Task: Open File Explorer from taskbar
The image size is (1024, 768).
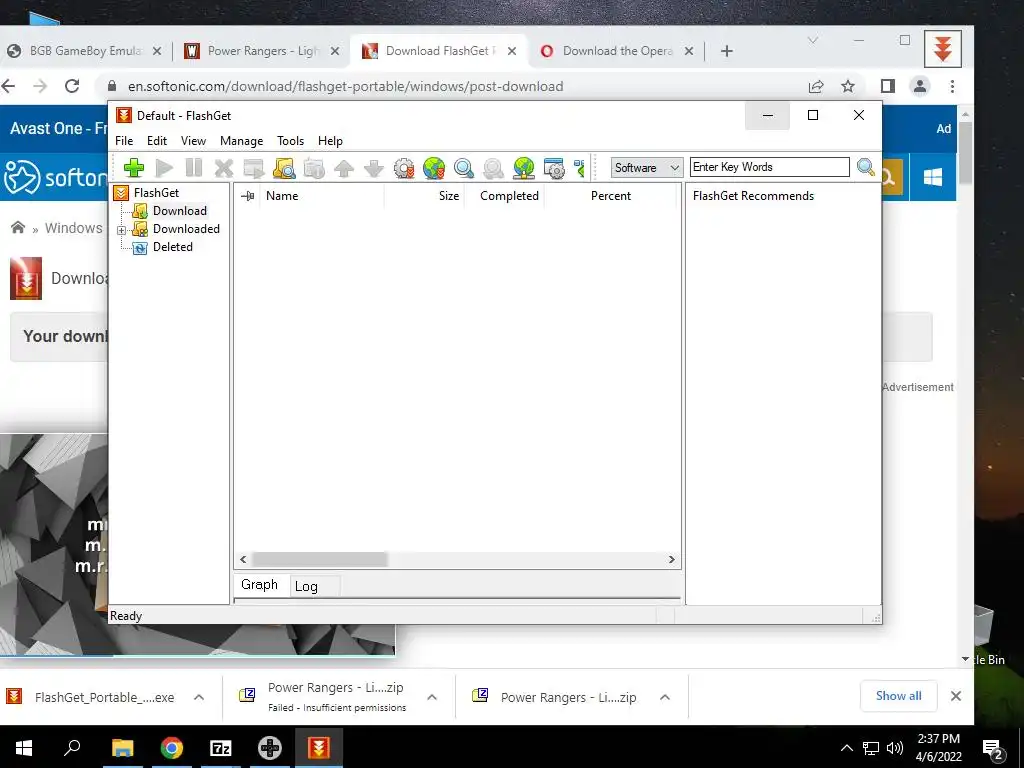Action: (x=122, y=748)
